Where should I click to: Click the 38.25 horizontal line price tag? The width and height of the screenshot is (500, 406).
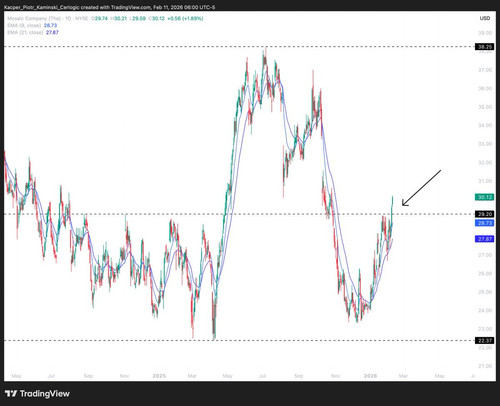click(485, 47)
